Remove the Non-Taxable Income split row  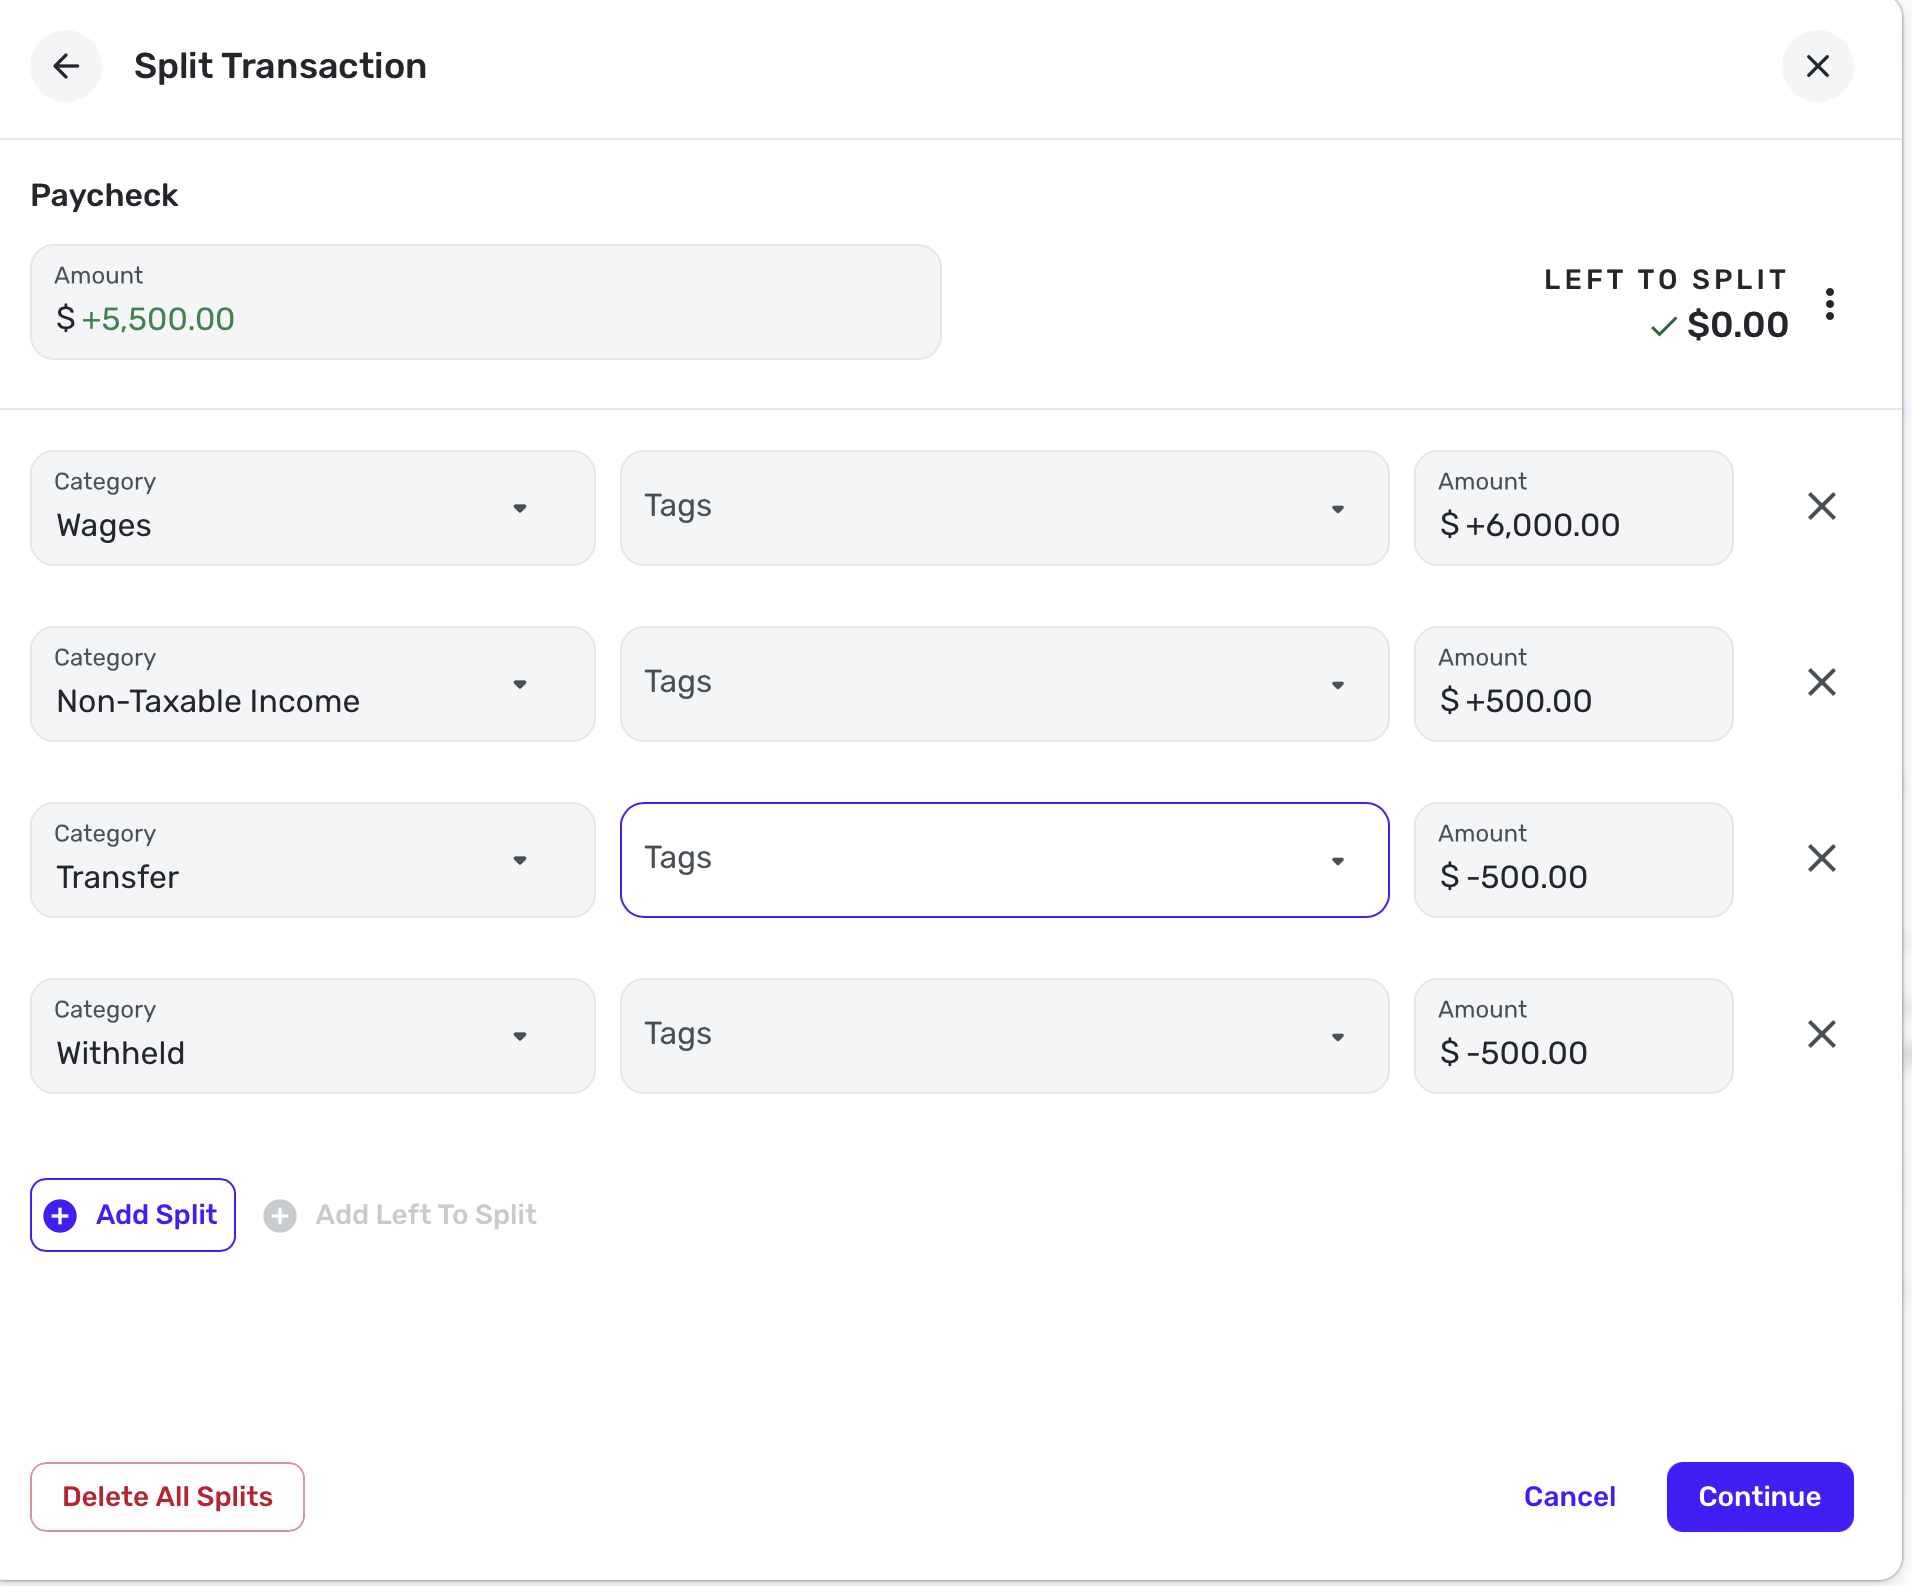pyautogui.click(x=1821, y=682)
